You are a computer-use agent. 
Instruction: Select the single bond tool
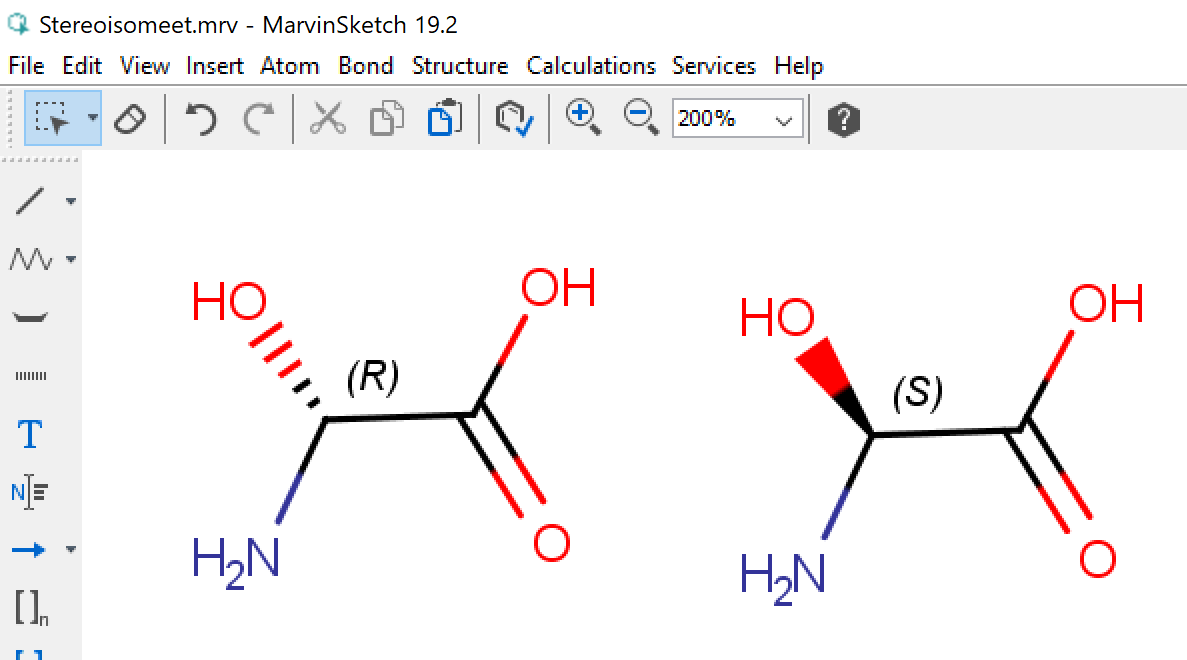pyautogui.click(x=30, y=201)
